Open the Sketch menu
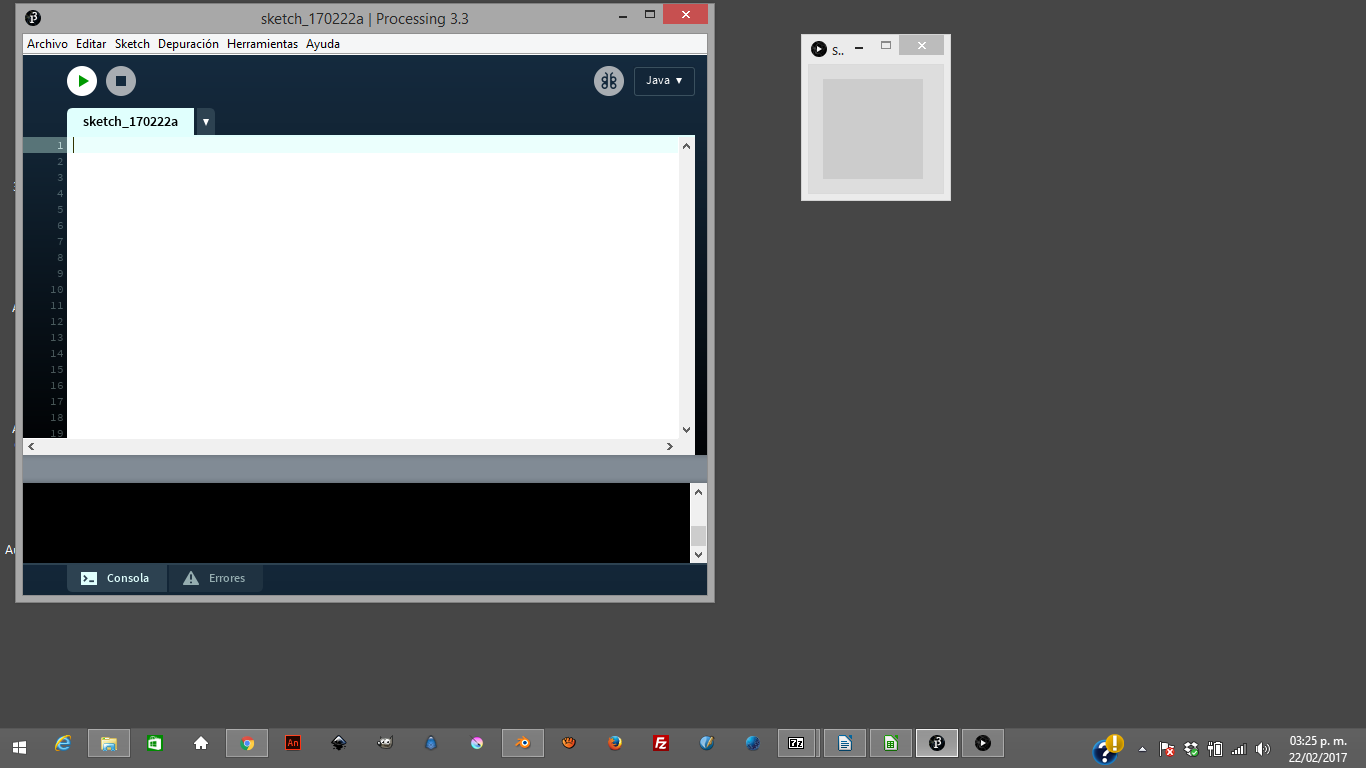 (x=132, y=44)
